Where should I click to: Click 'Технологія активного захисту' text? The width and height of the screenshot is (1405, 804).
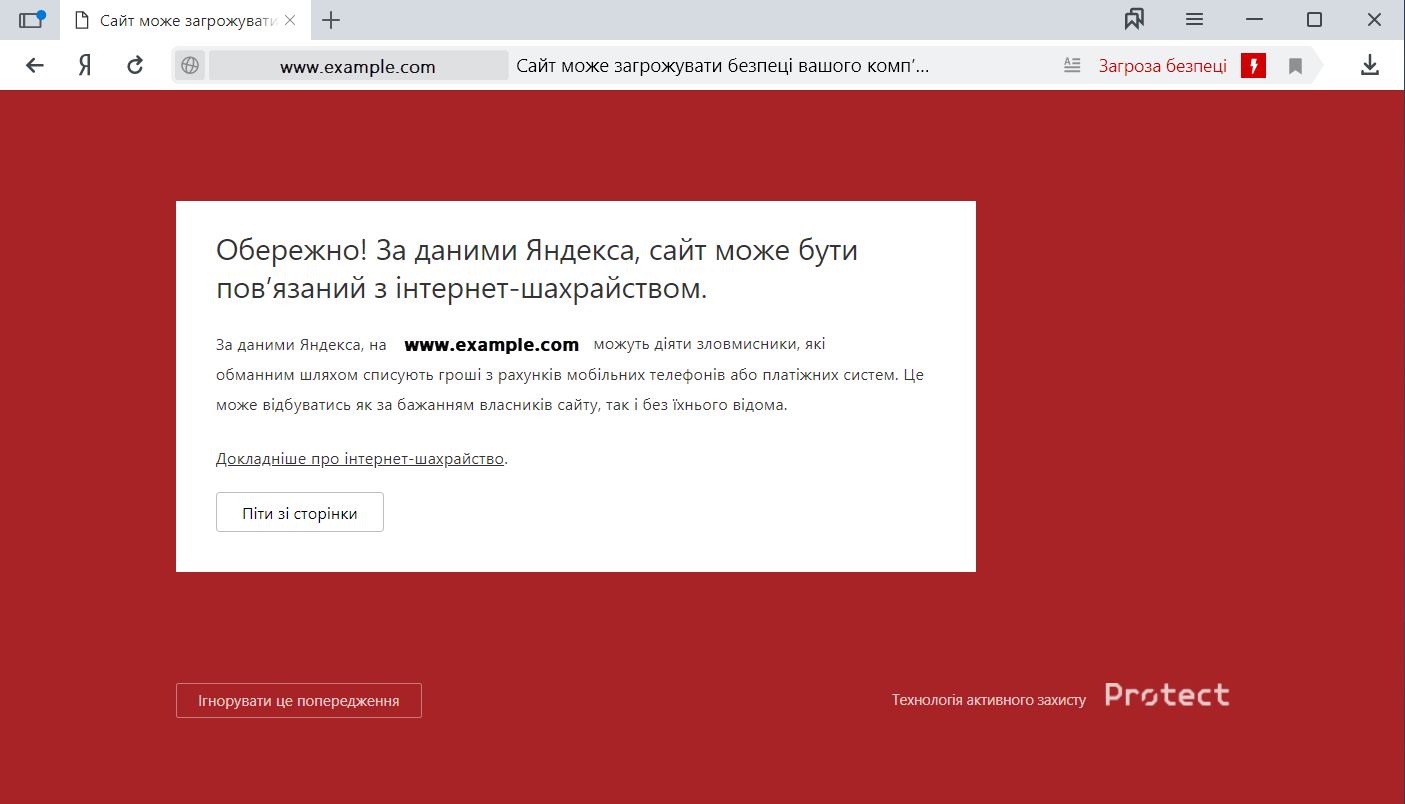(989, 700)
